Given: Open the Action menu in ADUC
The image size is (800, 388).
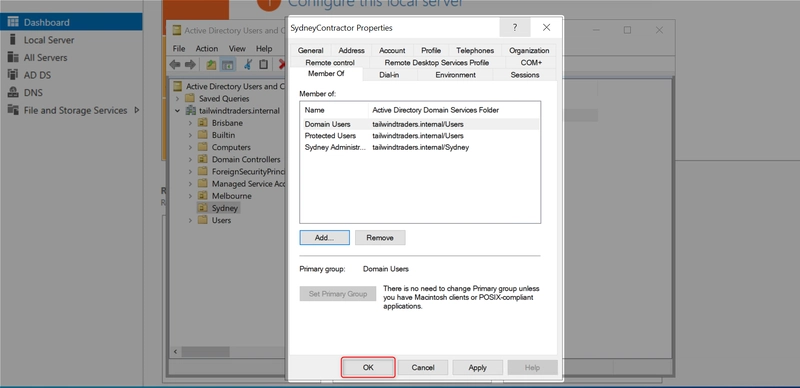Looking at the screenshot, I should point(207,49).
